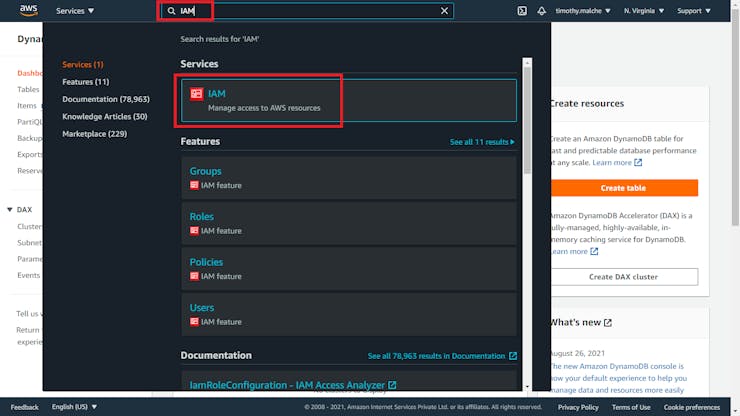Click the Feedback button in footer

[25, 407]
